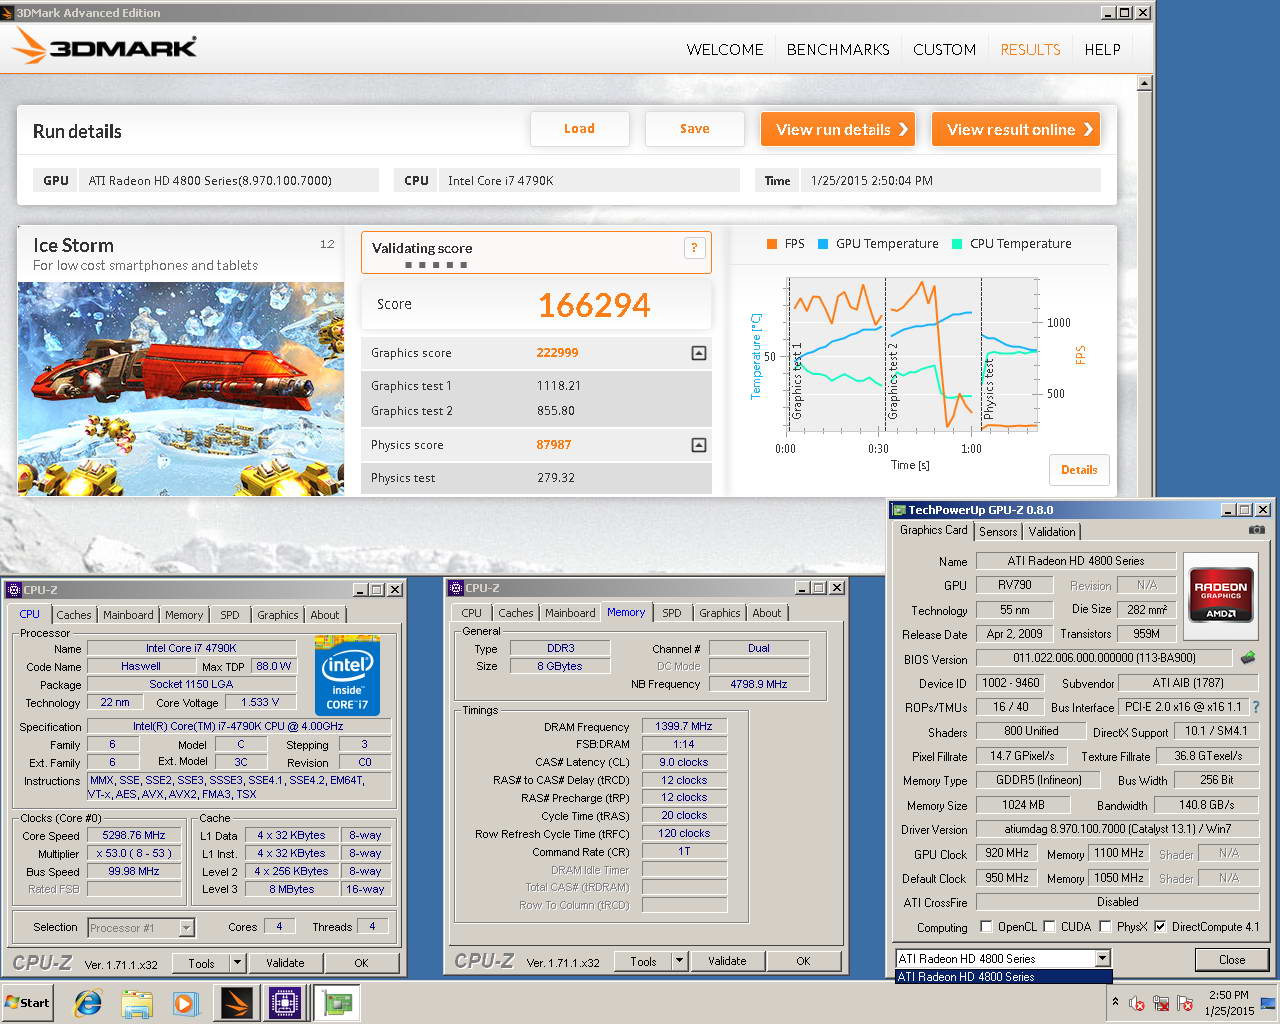Click the 3DMark logo in header
Viewport: 1280px width, 1024px height.
[106, 46]
